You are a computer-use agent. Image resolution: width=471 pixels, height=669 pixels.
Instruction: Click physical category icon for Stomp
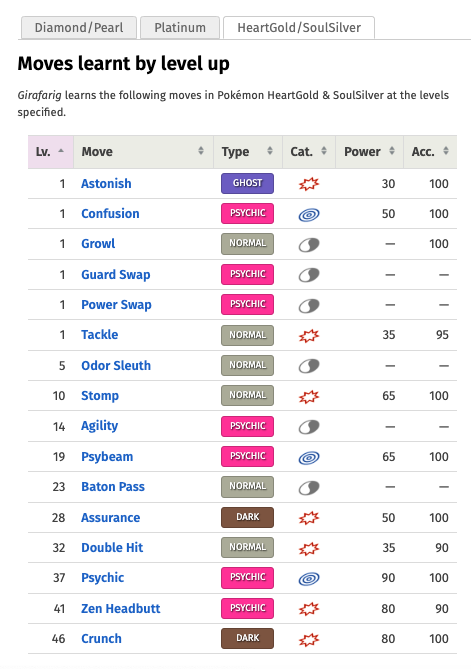coord(309,397)
